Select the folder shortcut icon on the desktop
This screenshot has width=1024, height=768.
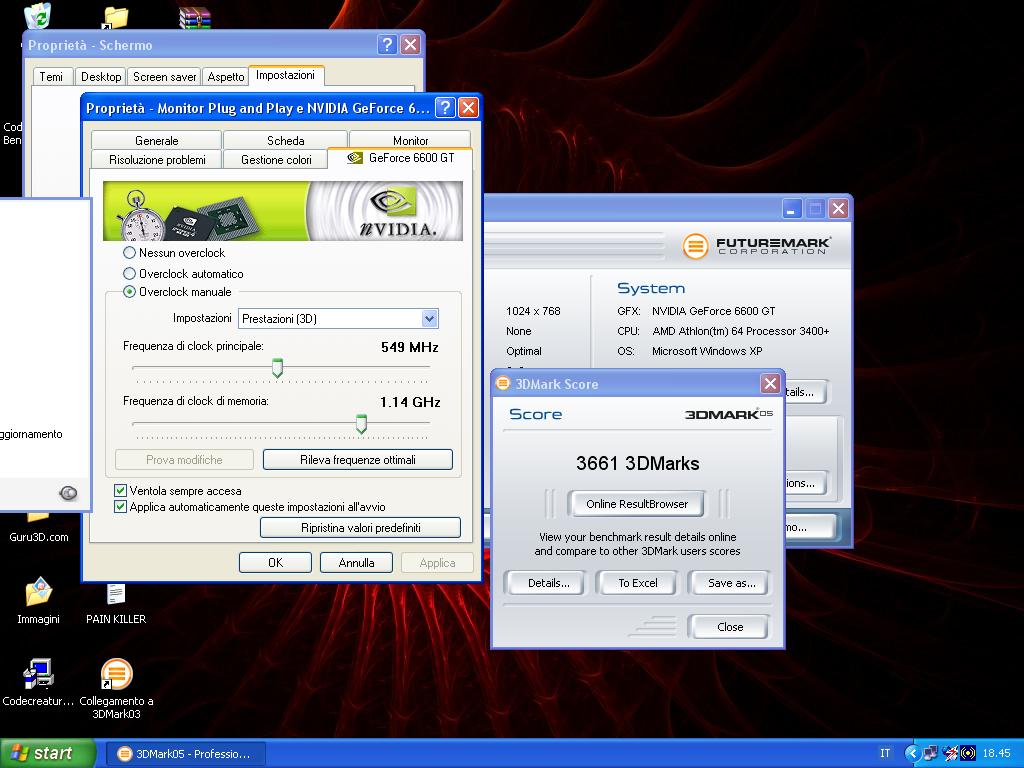(x=116, y=18)
